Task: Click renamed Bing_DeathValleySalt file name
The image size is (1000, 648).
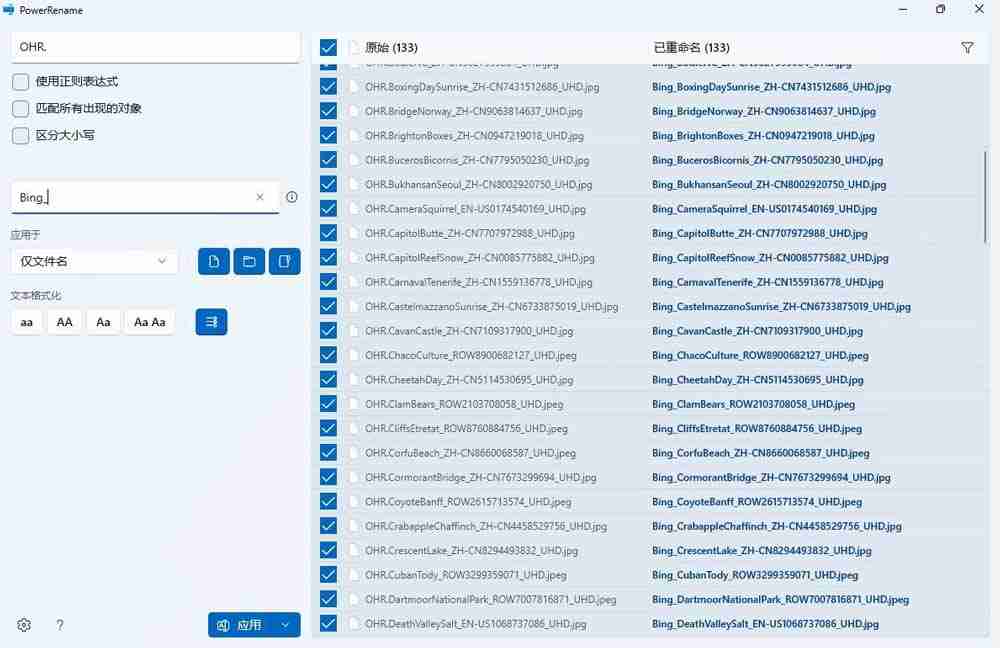Action: coord(765,624)
